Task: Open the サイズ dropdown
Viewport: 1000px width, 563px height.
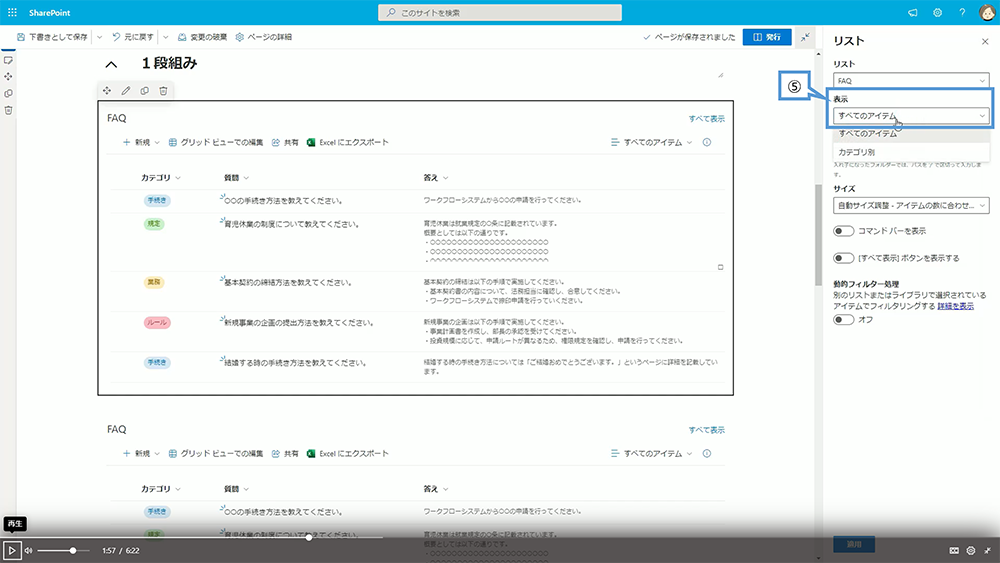Action: (x=911, y=205)
